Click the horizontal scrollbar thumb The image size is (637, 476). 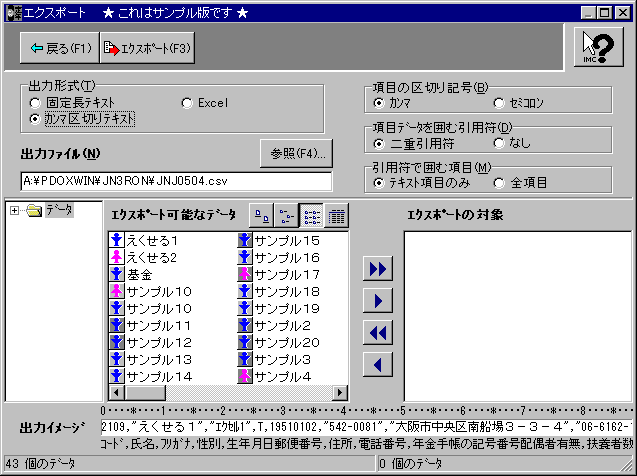(145, 392)
